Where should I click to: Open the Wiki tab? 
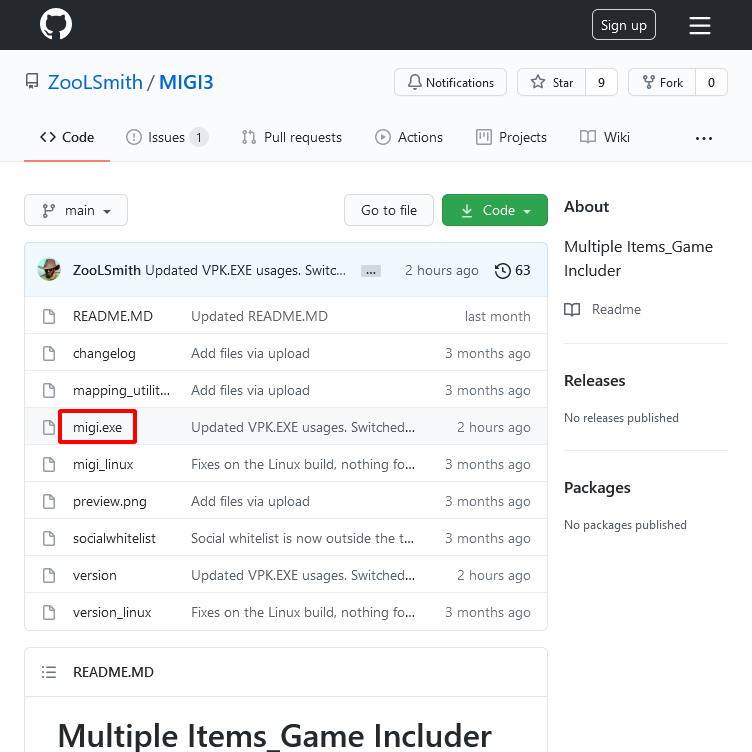click(604, 137)
